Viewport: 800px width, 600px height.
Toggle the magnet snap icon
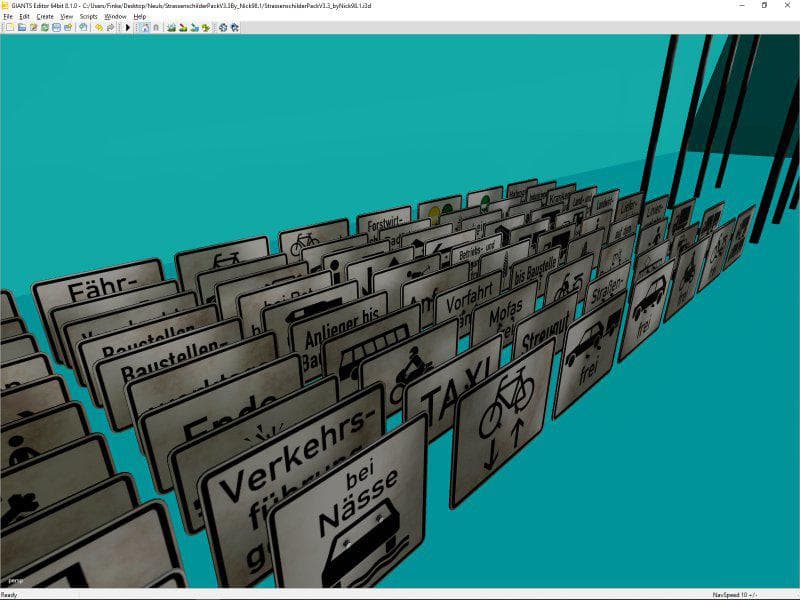156,28
